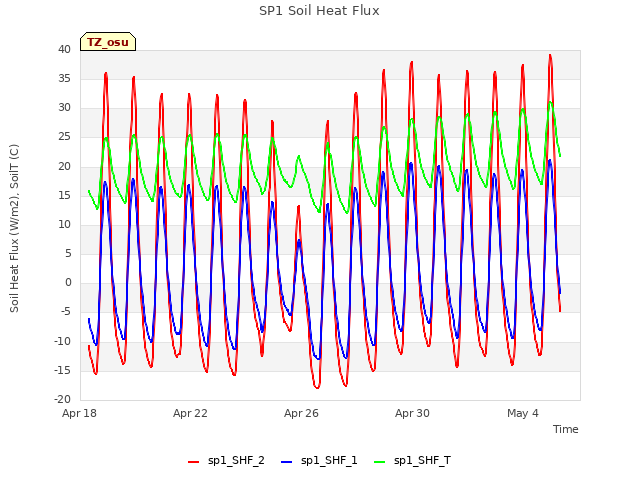Click the 10 y-axis tick label
The height and width of the screenshot is (480, 640).
tap(64, 224)
